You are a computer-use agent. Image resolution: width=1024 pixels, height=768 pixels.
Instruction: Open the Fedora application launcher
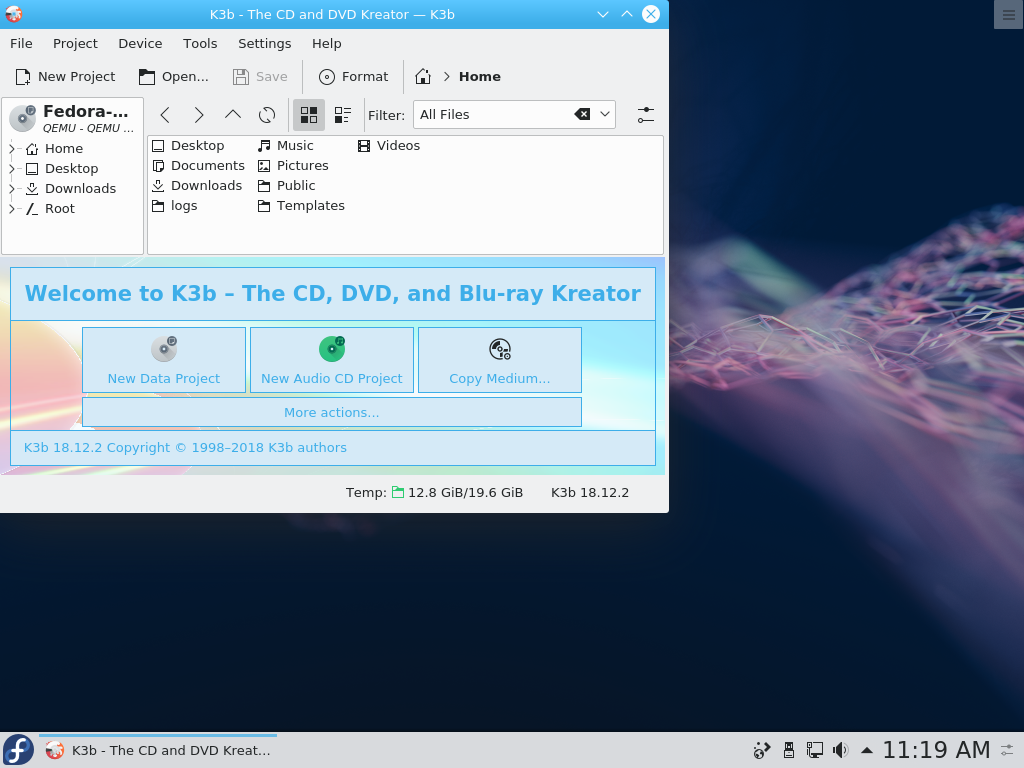[18, 750]
